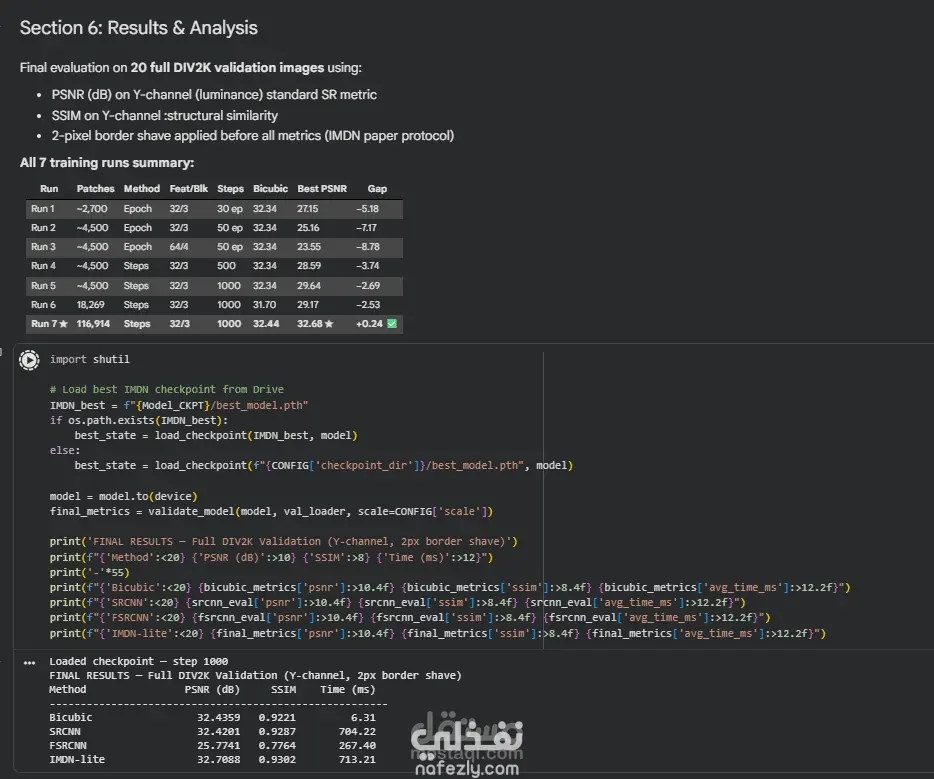Click the '18,269' patches value
This screenshot has width=934, height=779.
[91, 304]
